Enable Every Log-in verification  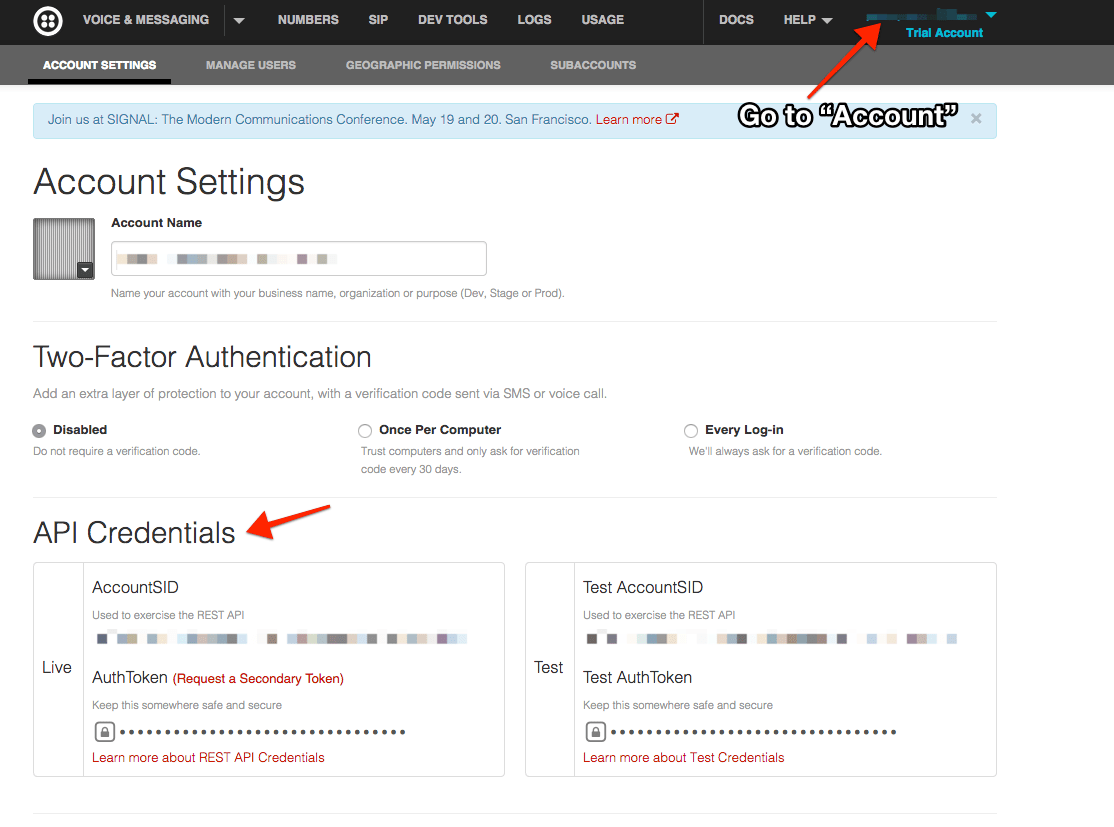coord(691,430)
